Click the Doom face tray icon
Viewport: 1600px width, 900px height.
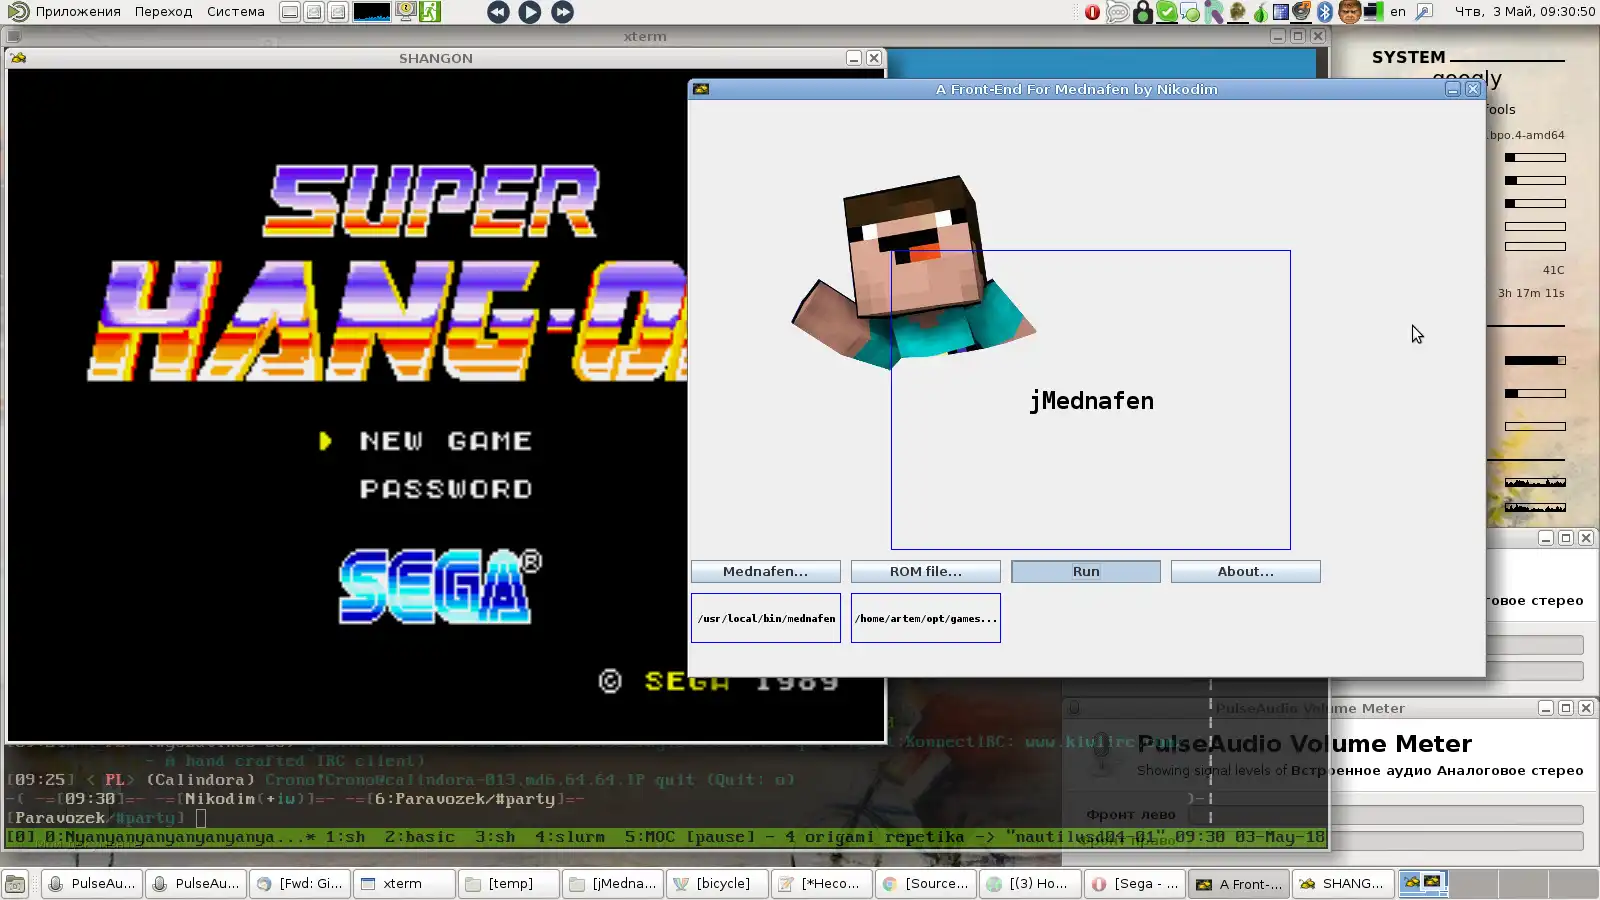coord(1349,12)
